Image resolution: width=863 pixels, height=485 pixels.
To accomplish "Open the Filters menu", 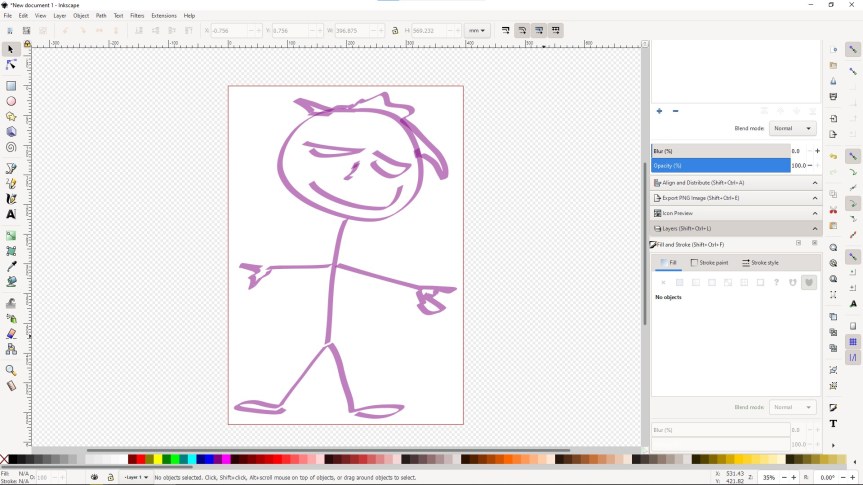I will pos(137,16).
